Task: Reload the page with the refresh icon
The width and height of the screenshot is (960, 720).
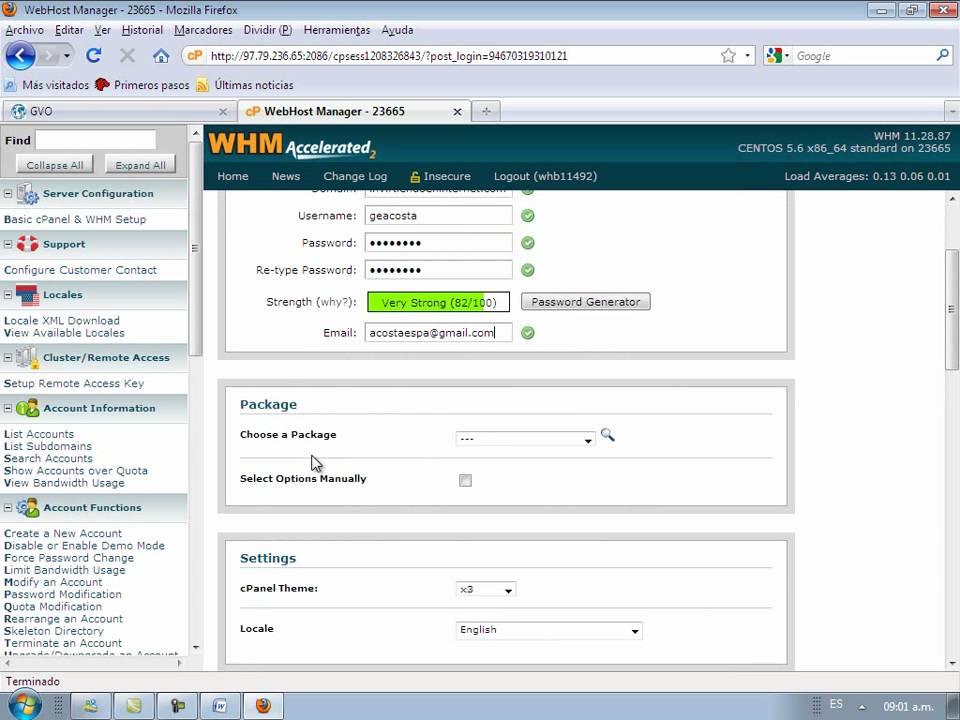Action: [x=94, y=56]
